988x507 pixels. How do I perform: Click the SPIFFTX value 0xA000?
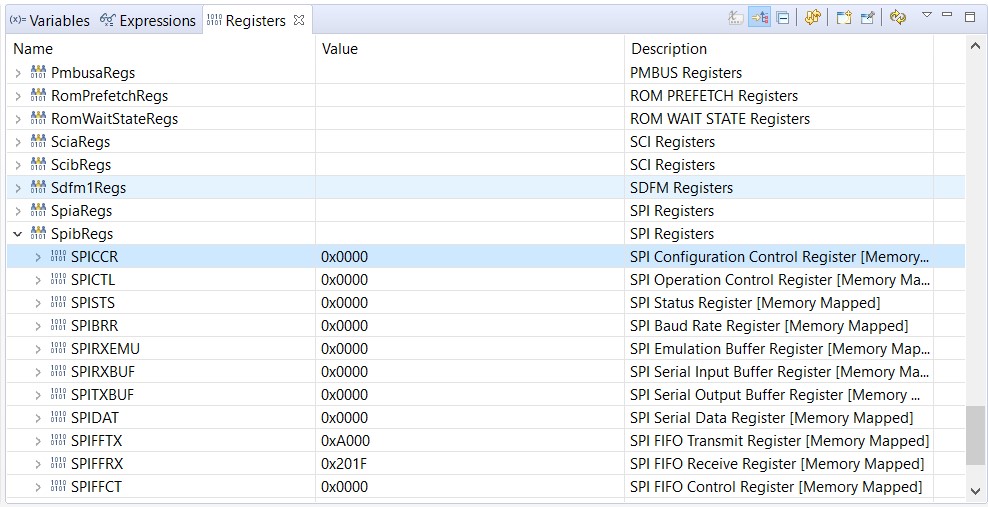pyautogui.click(x=345, y=441)
